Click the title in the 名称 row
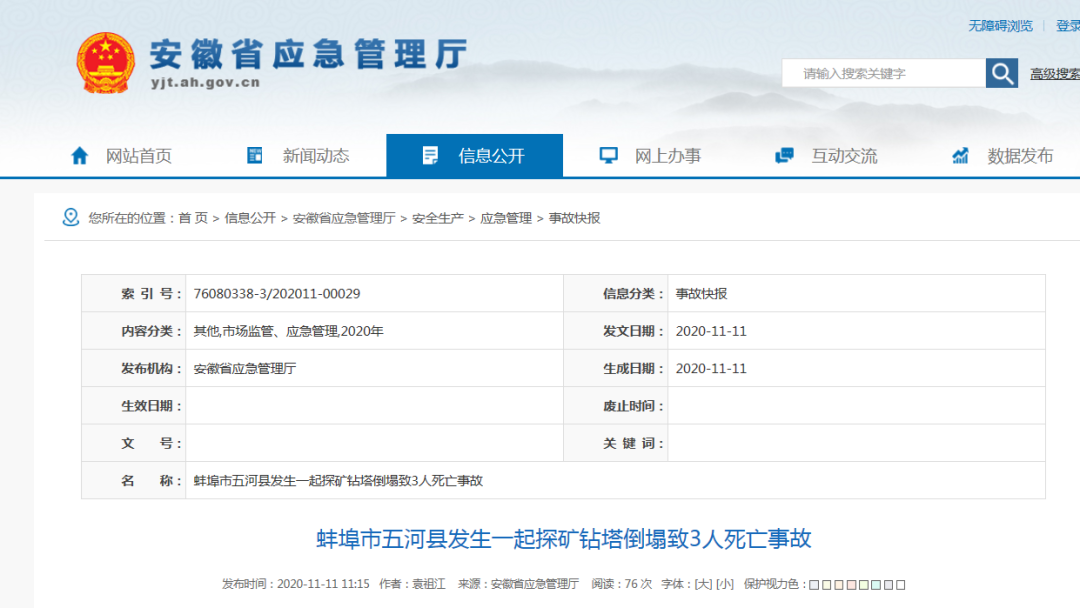The width and height of the screenshot is (1080, 608). pos(338,481)
